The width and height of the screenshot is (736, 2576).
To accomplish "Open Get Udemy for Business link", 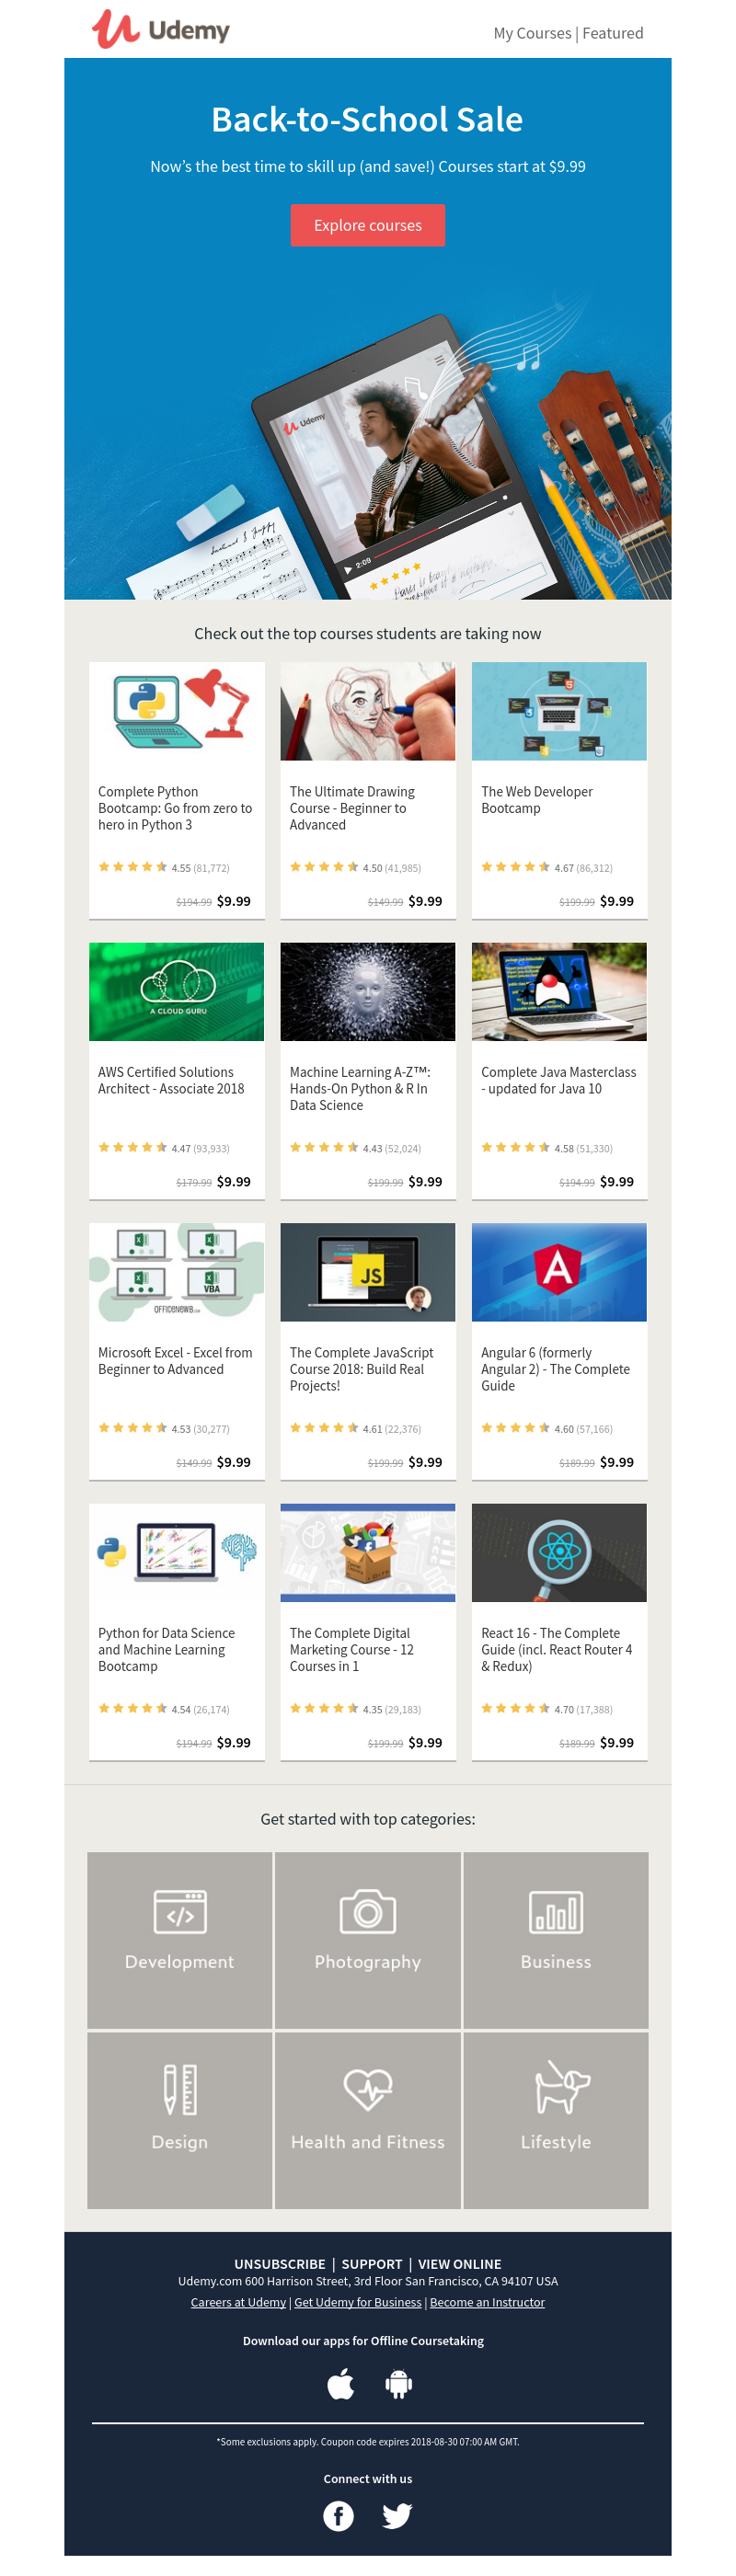I will [x=358, y=2302].
